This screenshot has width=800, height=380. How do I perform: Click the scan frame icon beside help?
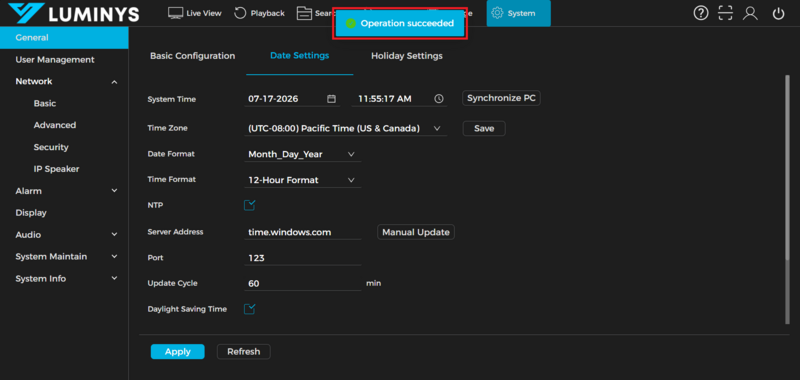click(x=725, y=13)
